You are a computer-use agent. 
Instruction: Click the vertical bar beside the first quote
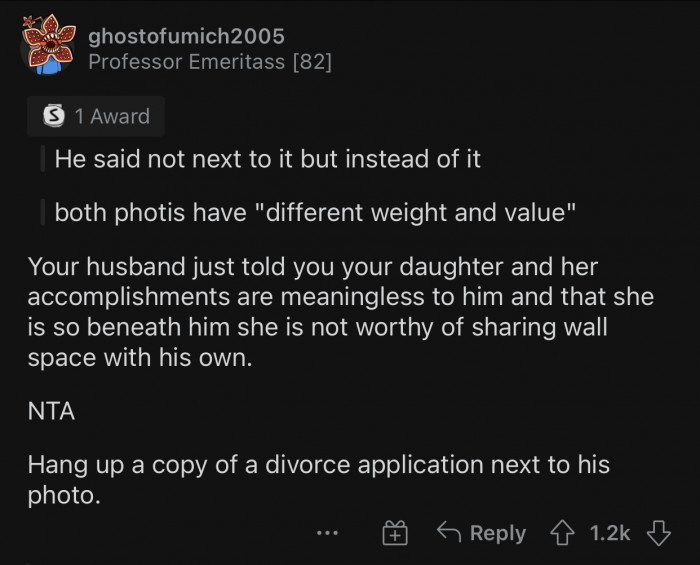pos(42,159)
